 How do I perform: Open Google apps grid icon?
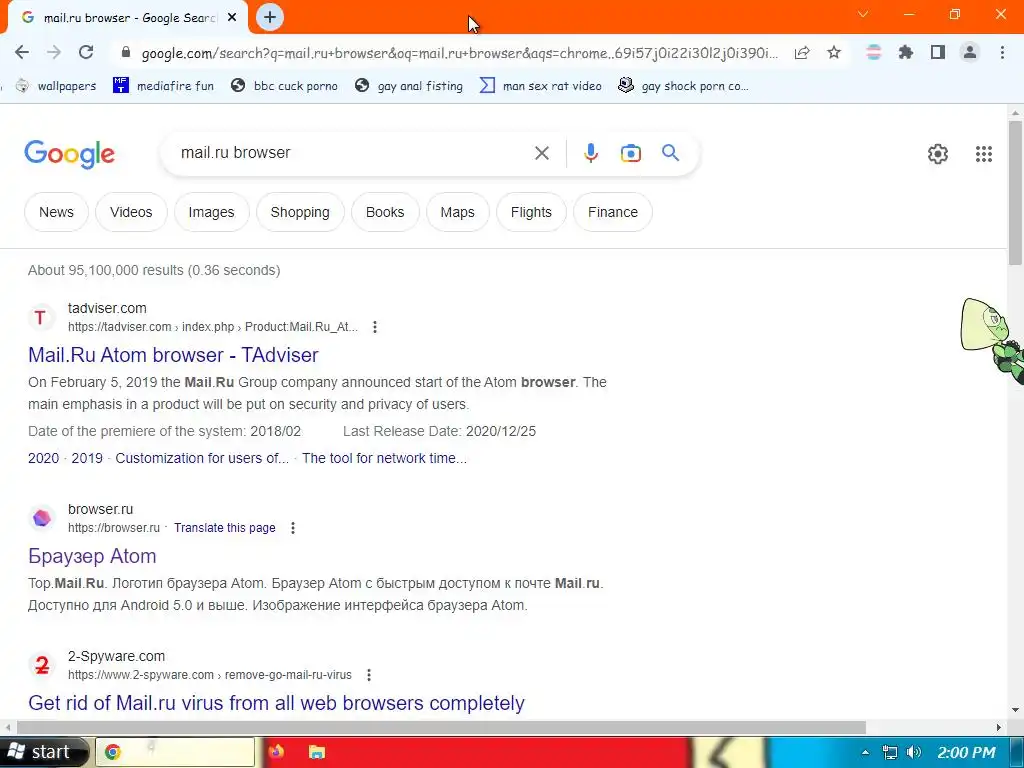[x=984, y=154]
